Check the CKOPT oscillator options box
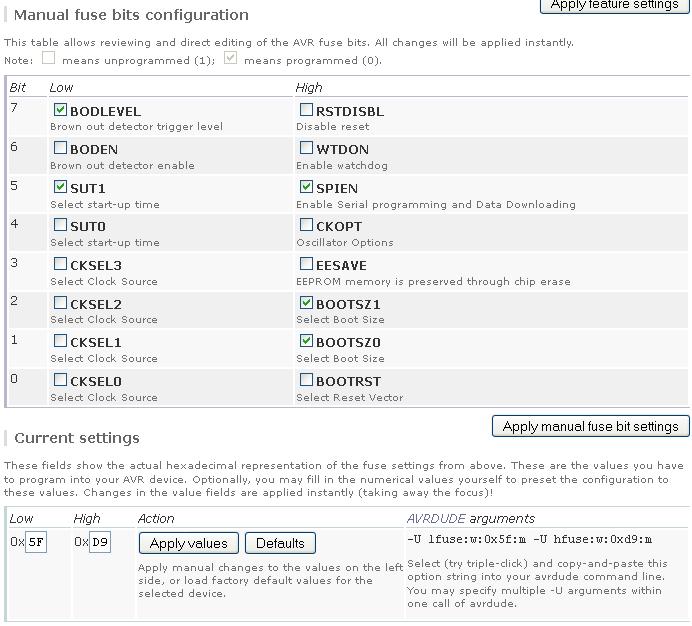This screenshot has width=692, height=626. click(x=306, y=225)
